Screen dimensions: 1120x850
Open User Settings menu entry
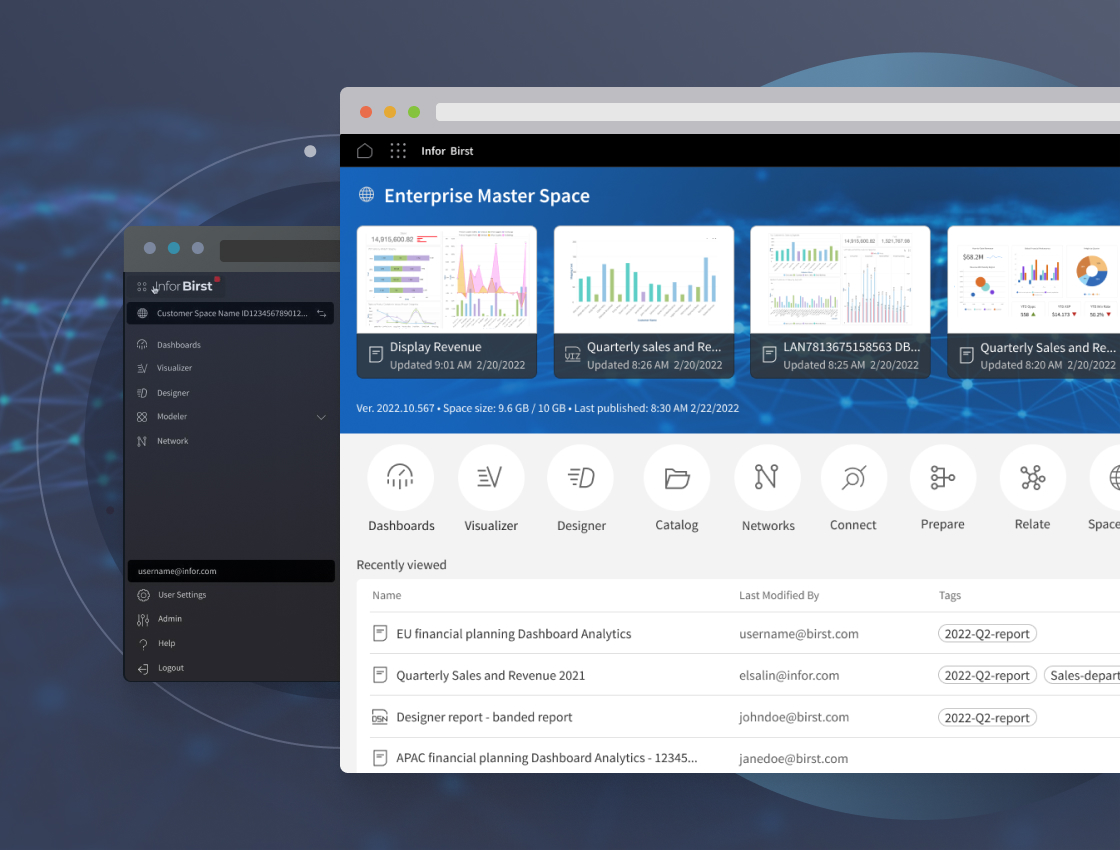[x=182, y=595]
